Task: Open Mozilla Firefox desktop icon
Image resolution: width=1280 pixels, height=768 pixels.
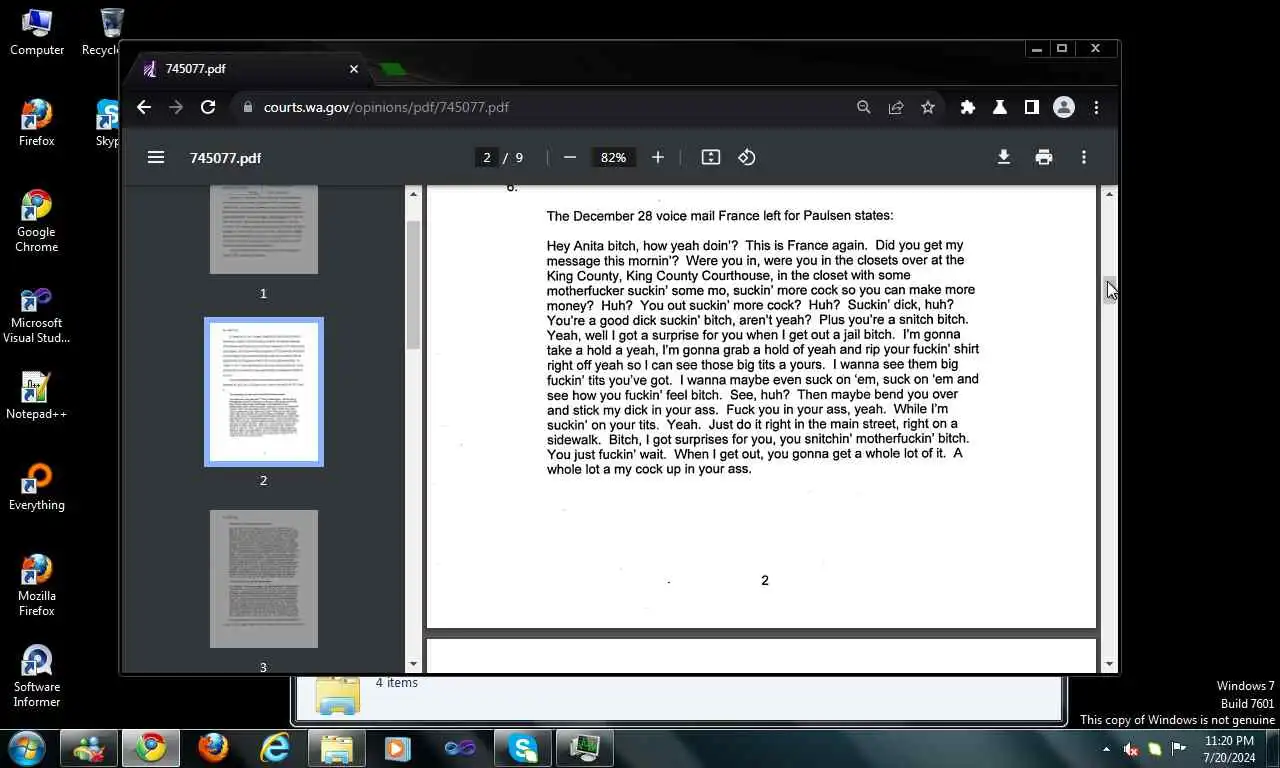Action: click(37, 585)
